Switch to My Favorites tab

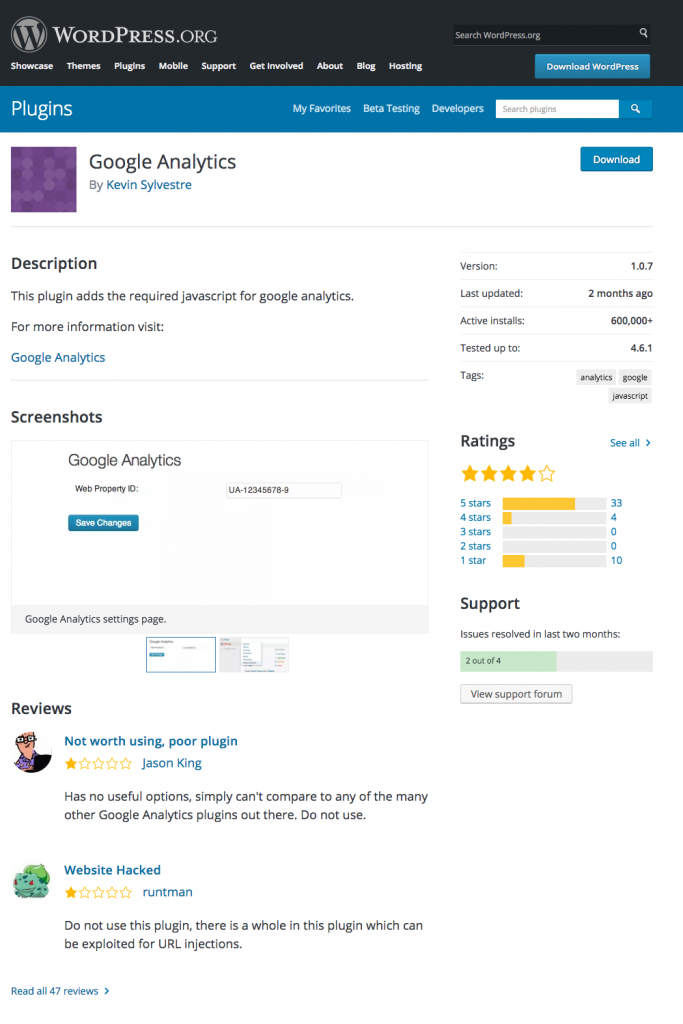pyautogui.click(x=321, y=108)
